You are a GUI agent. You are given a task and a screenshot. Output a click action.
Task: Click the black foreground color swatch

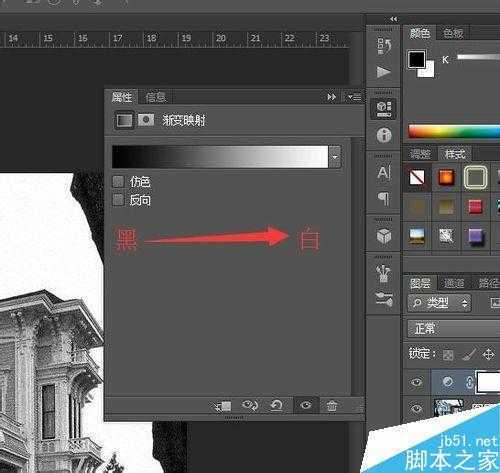416,59
